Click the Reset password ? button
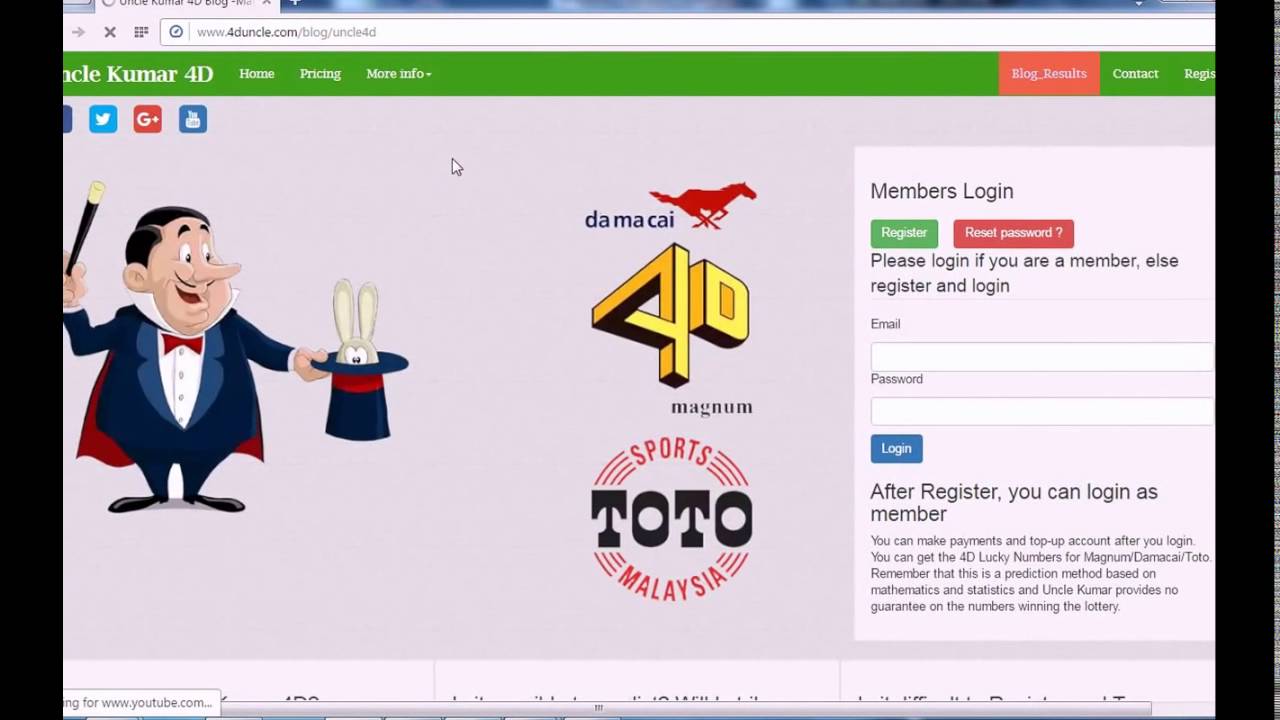 (1013, 233)
